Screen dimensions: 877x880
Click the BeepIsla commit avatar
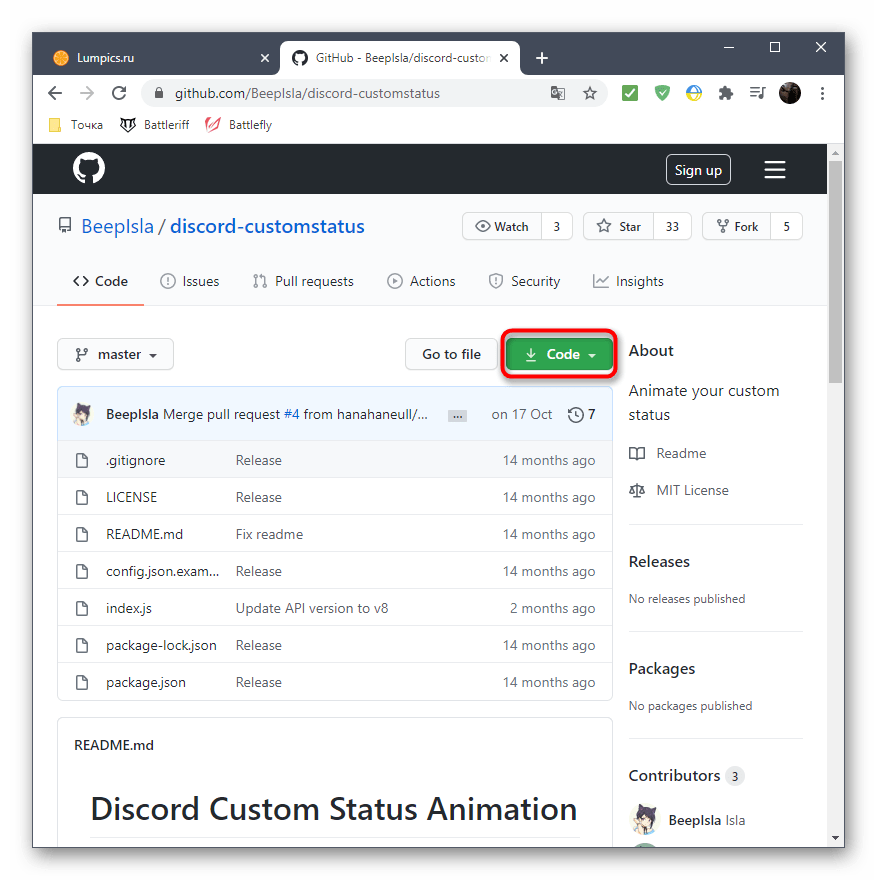point(82,414)
